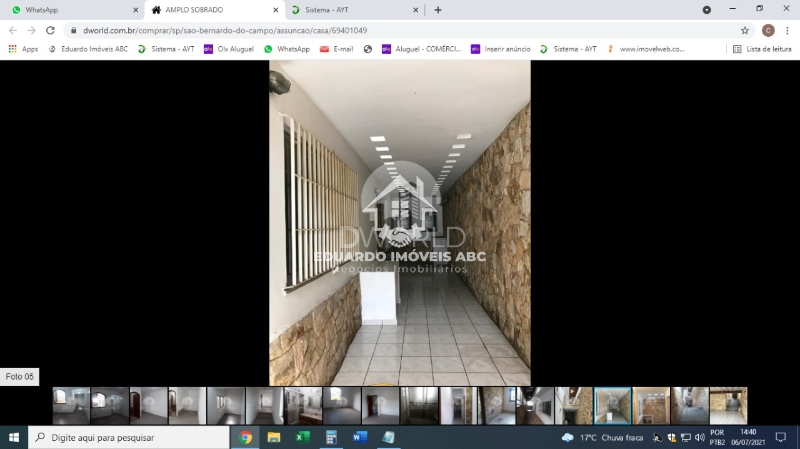Open the Windows Start menu
The width and height of the screenshot is (800, 449).
(14, 437)
